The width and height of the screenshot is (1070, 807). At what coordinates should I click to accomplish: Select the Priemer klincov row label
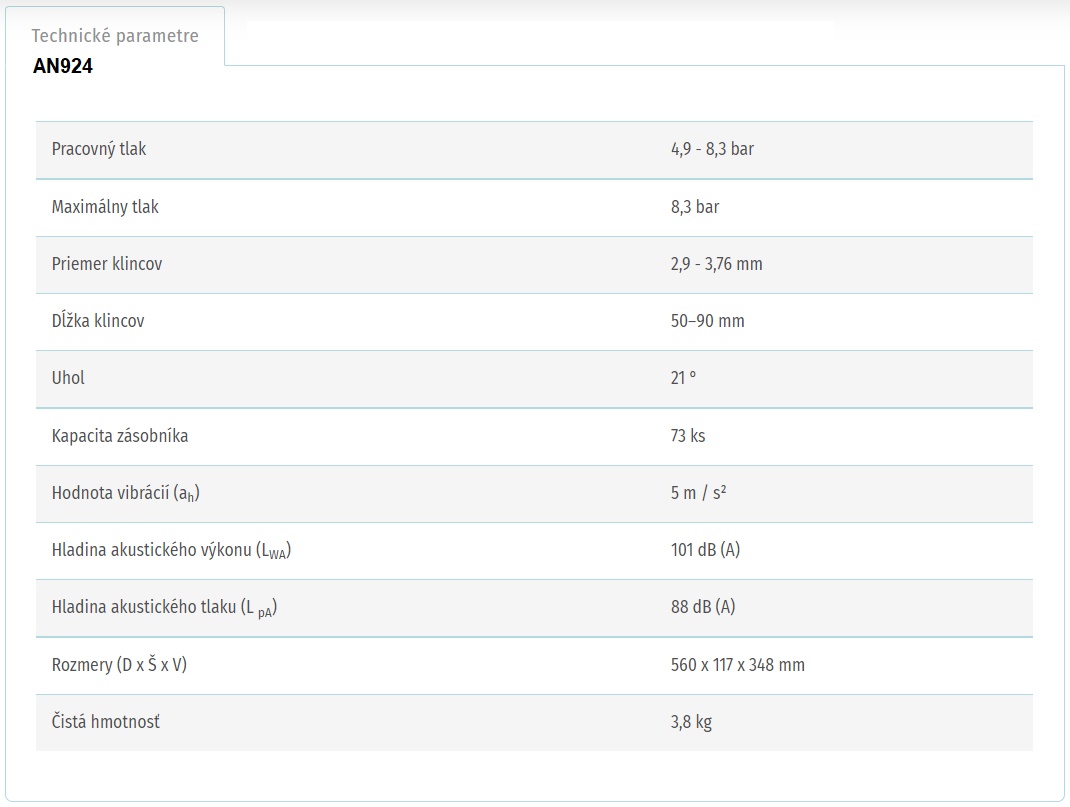click(x=107, y=264)
